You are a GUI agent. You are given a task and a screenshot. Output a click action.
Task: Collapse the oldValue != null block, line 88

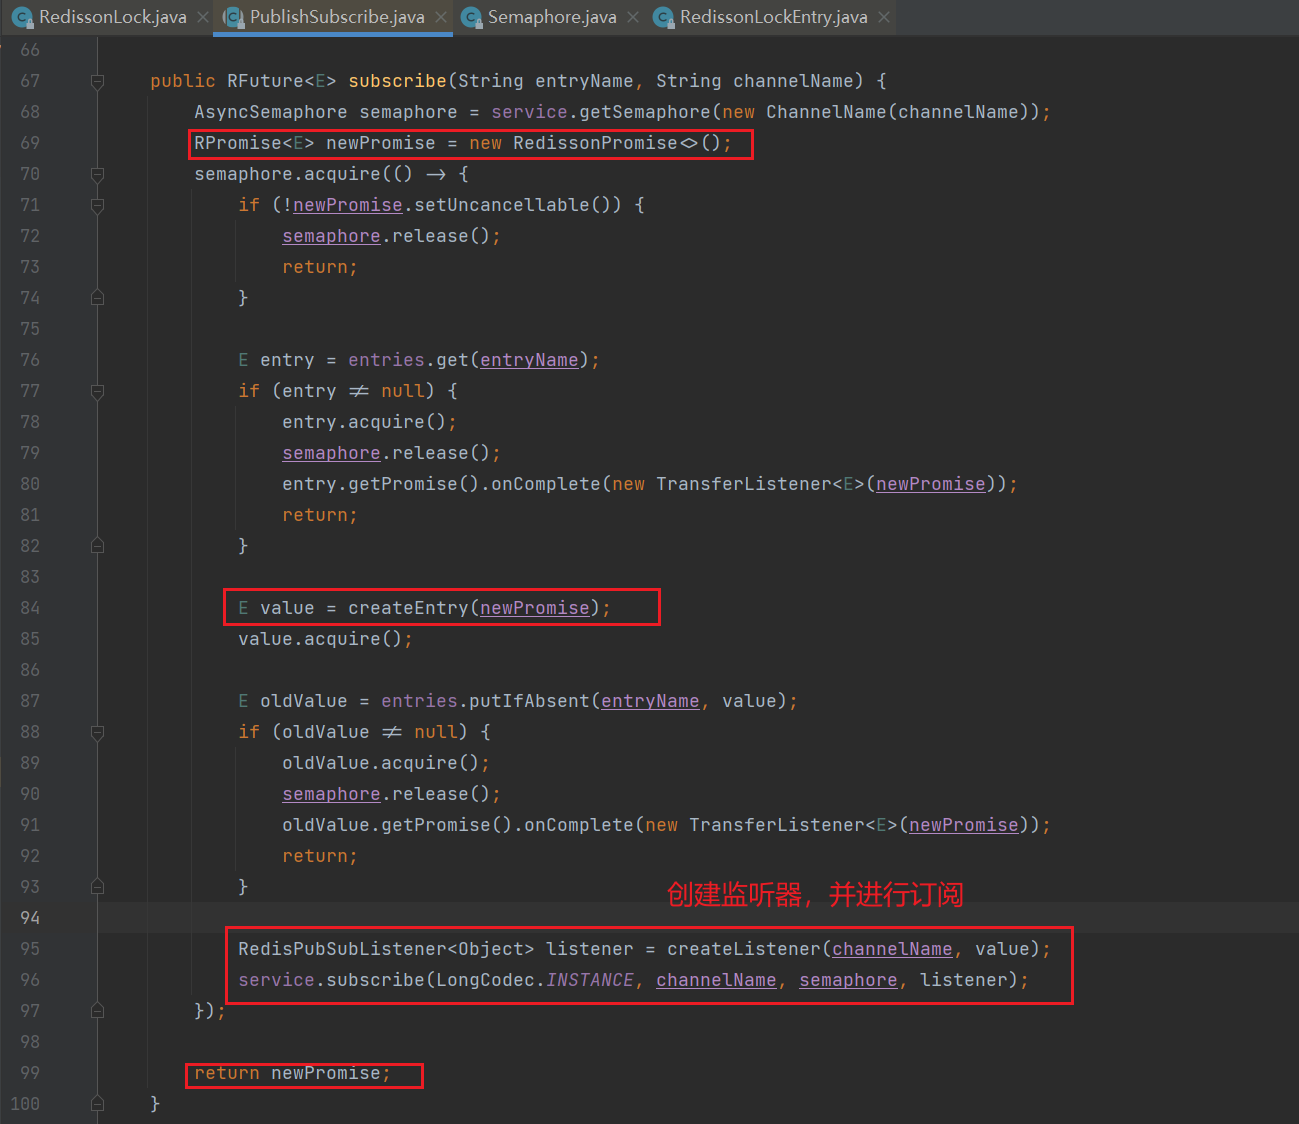pos(97,732)
